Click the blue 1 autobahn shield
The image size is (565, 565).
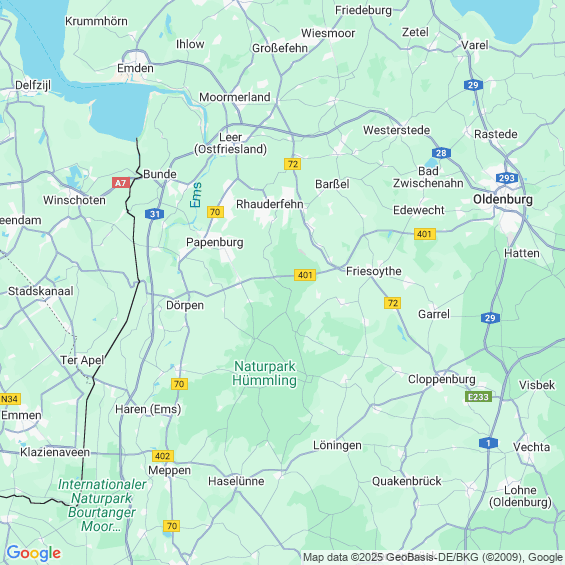click(488, 443)
